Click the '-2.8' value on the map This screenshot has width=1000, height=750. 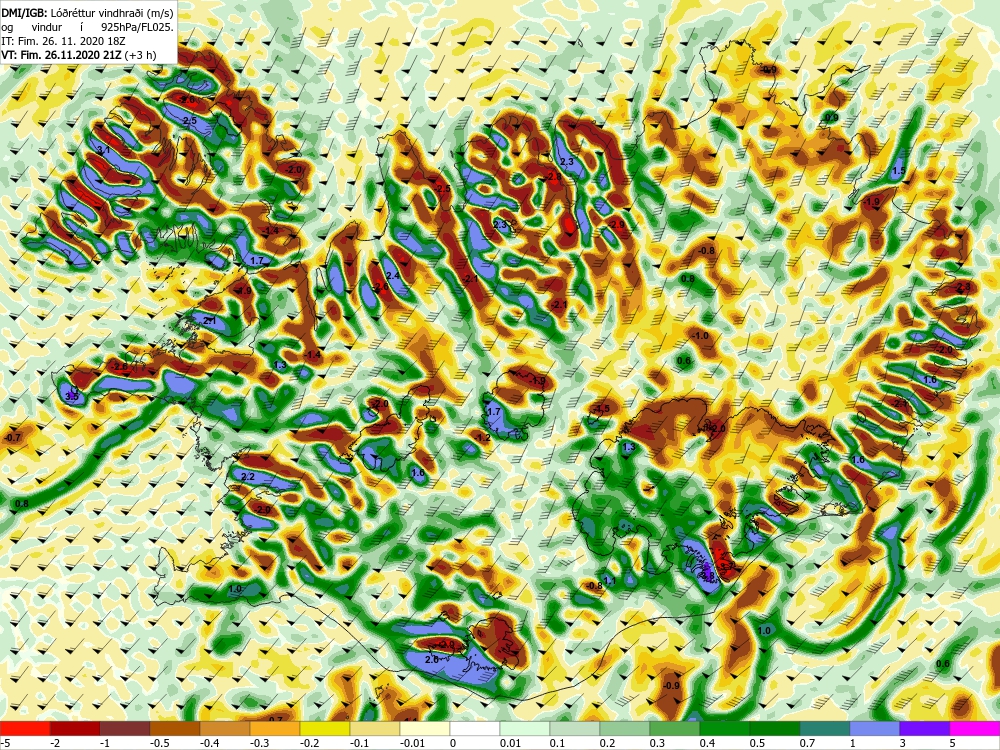pyautogui.click(x=553, y=177)
